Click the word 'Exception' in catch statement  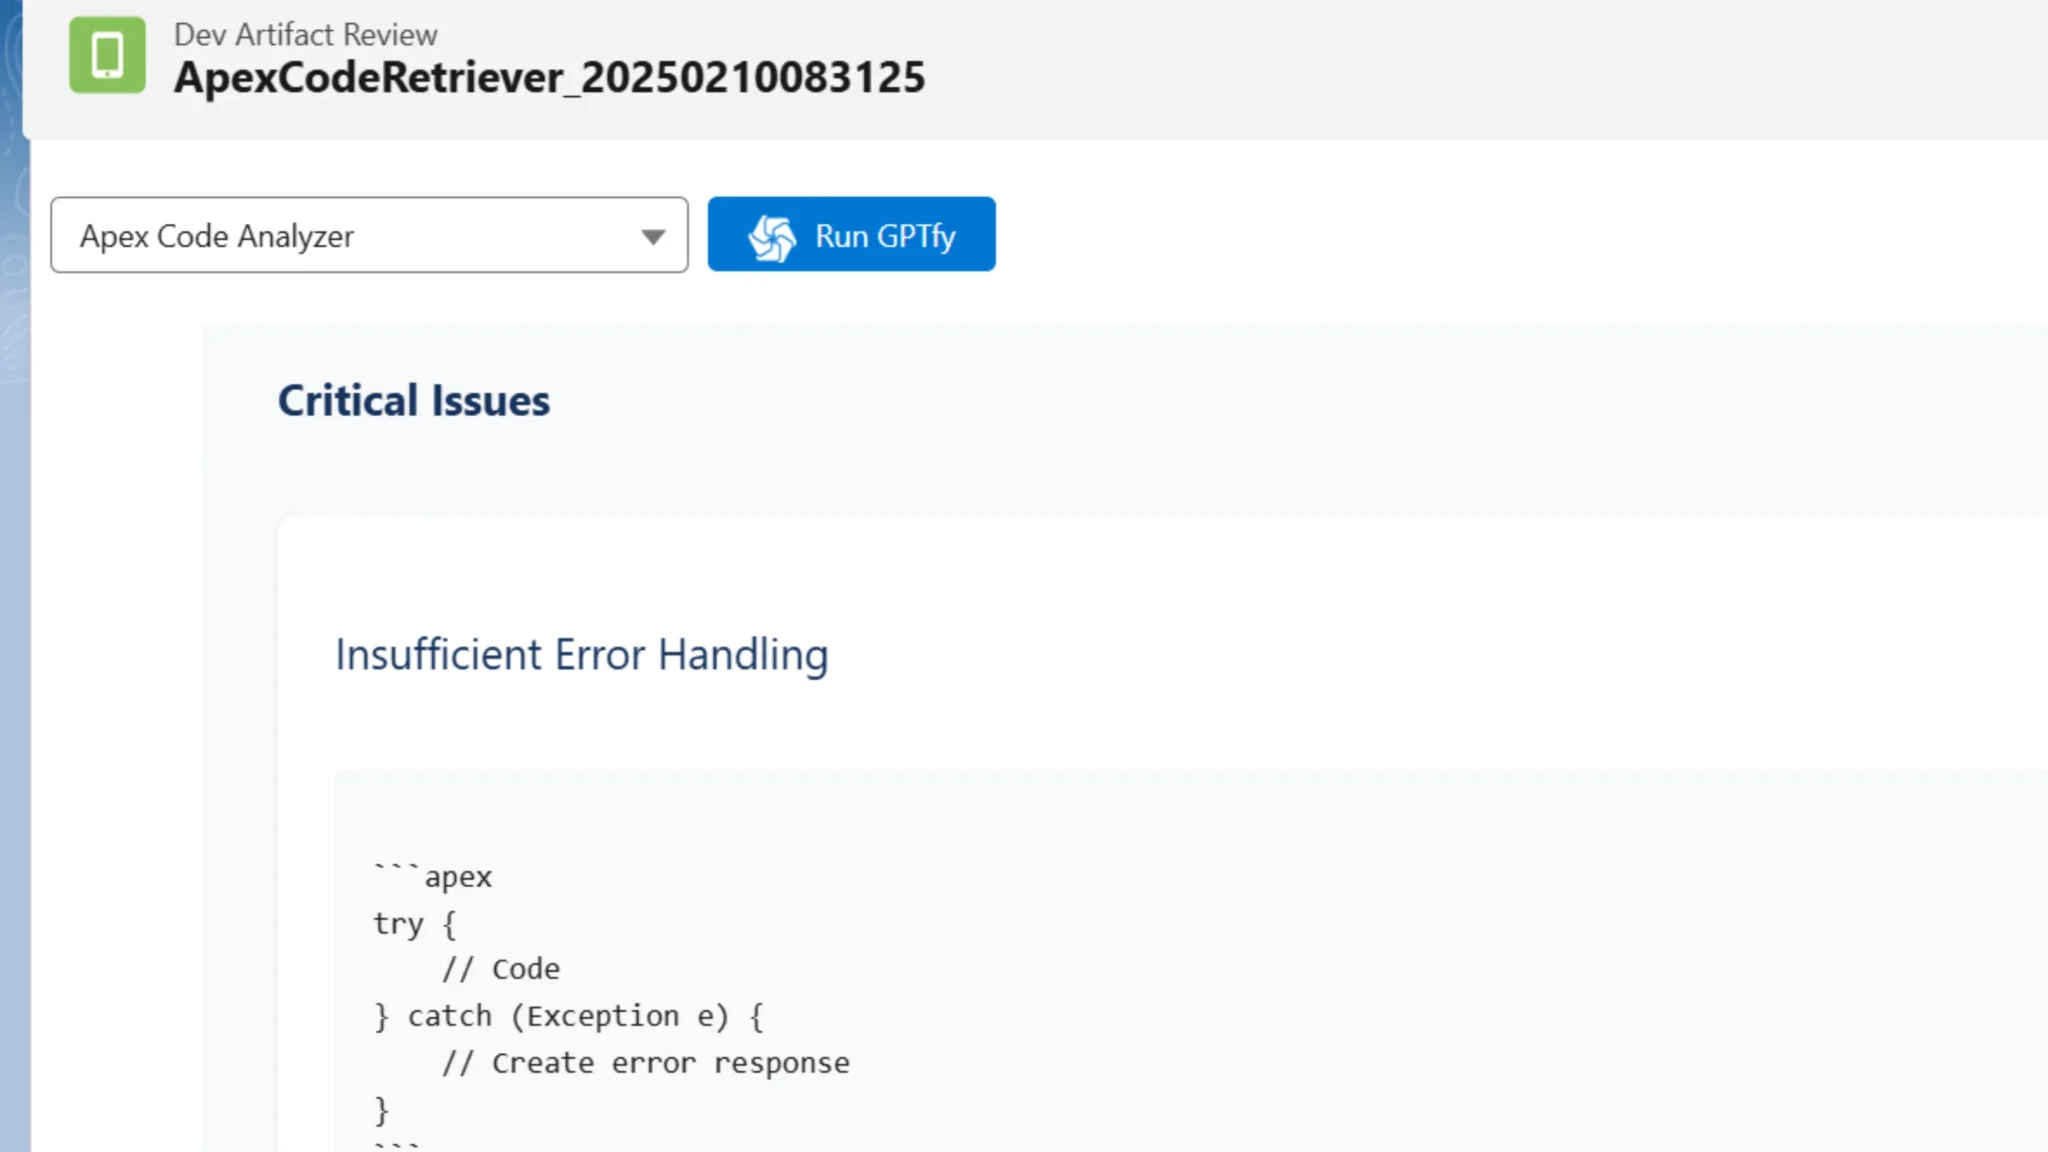[x=603, y=1016]
